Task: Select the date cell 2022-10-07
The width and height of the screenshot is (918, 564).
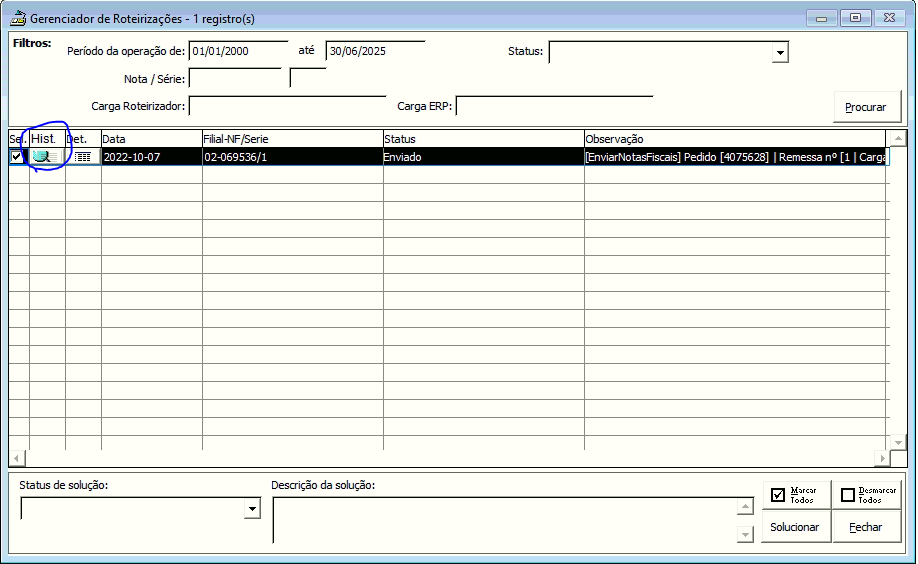Action: pyautogui.click(x=152, y=157)
